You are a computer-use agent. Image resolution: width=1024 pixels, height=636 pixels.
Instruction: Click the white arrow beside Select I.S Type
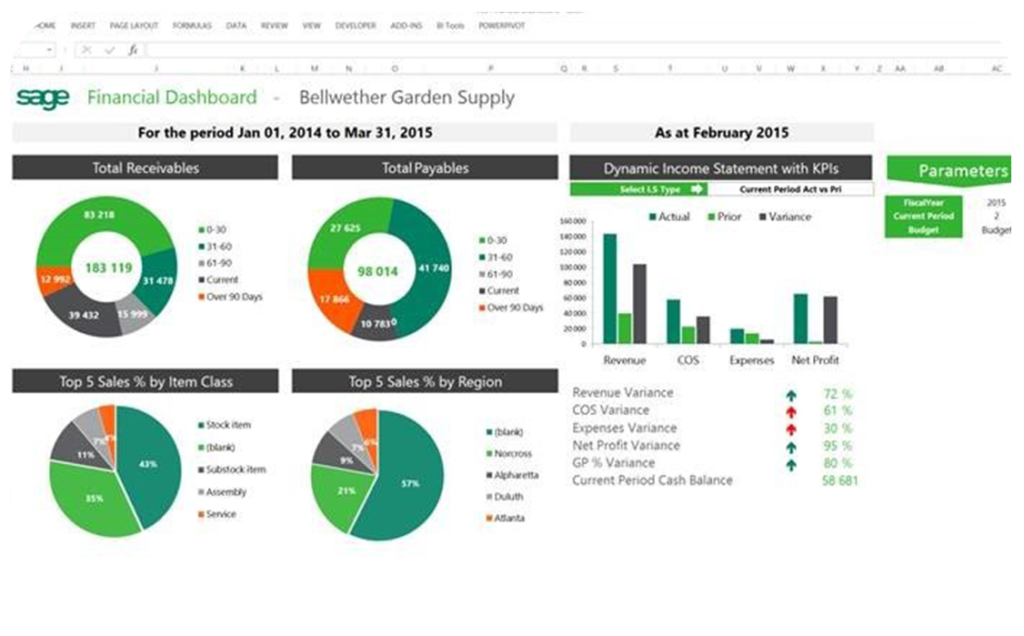point(697,189)
